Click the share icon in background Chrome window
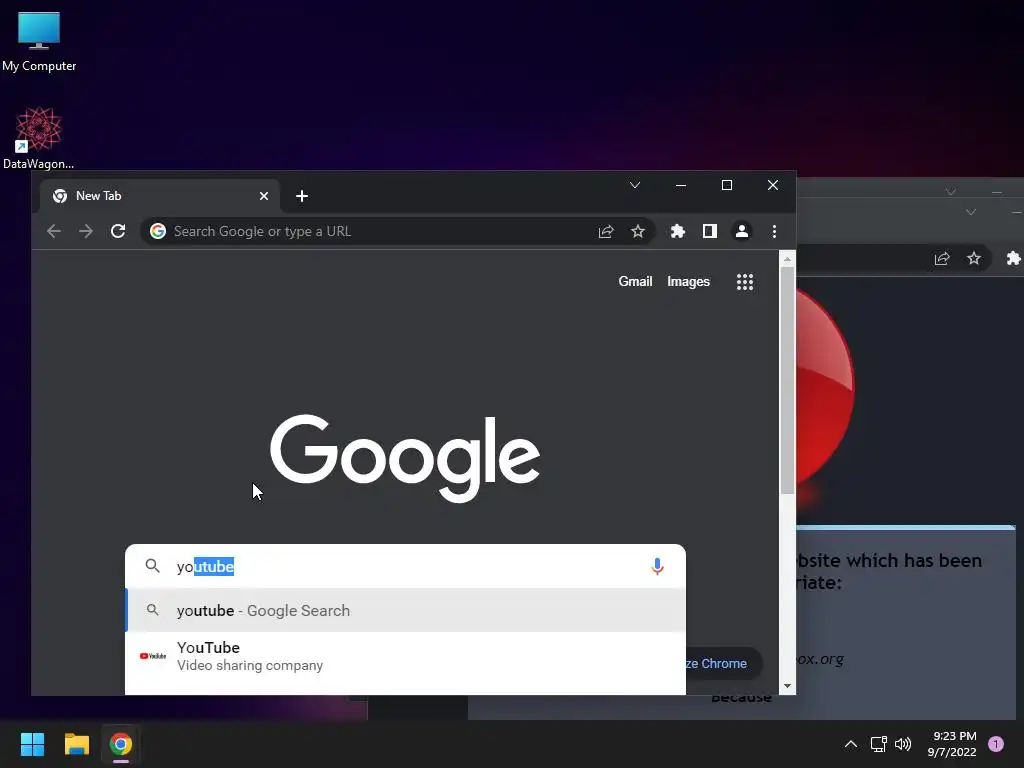Image resolution: width=1024 pixels, height=768 pixels. pyautogui.click(x=942, y=259)
